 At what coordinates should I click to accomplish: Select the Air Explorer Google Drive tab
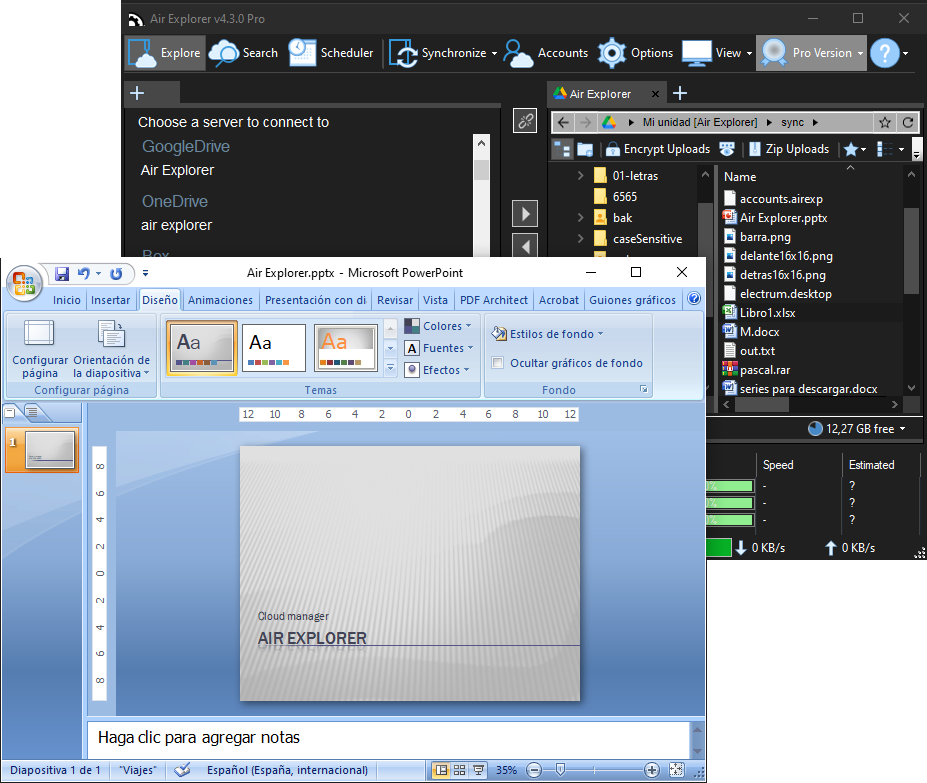coord(600,93)
